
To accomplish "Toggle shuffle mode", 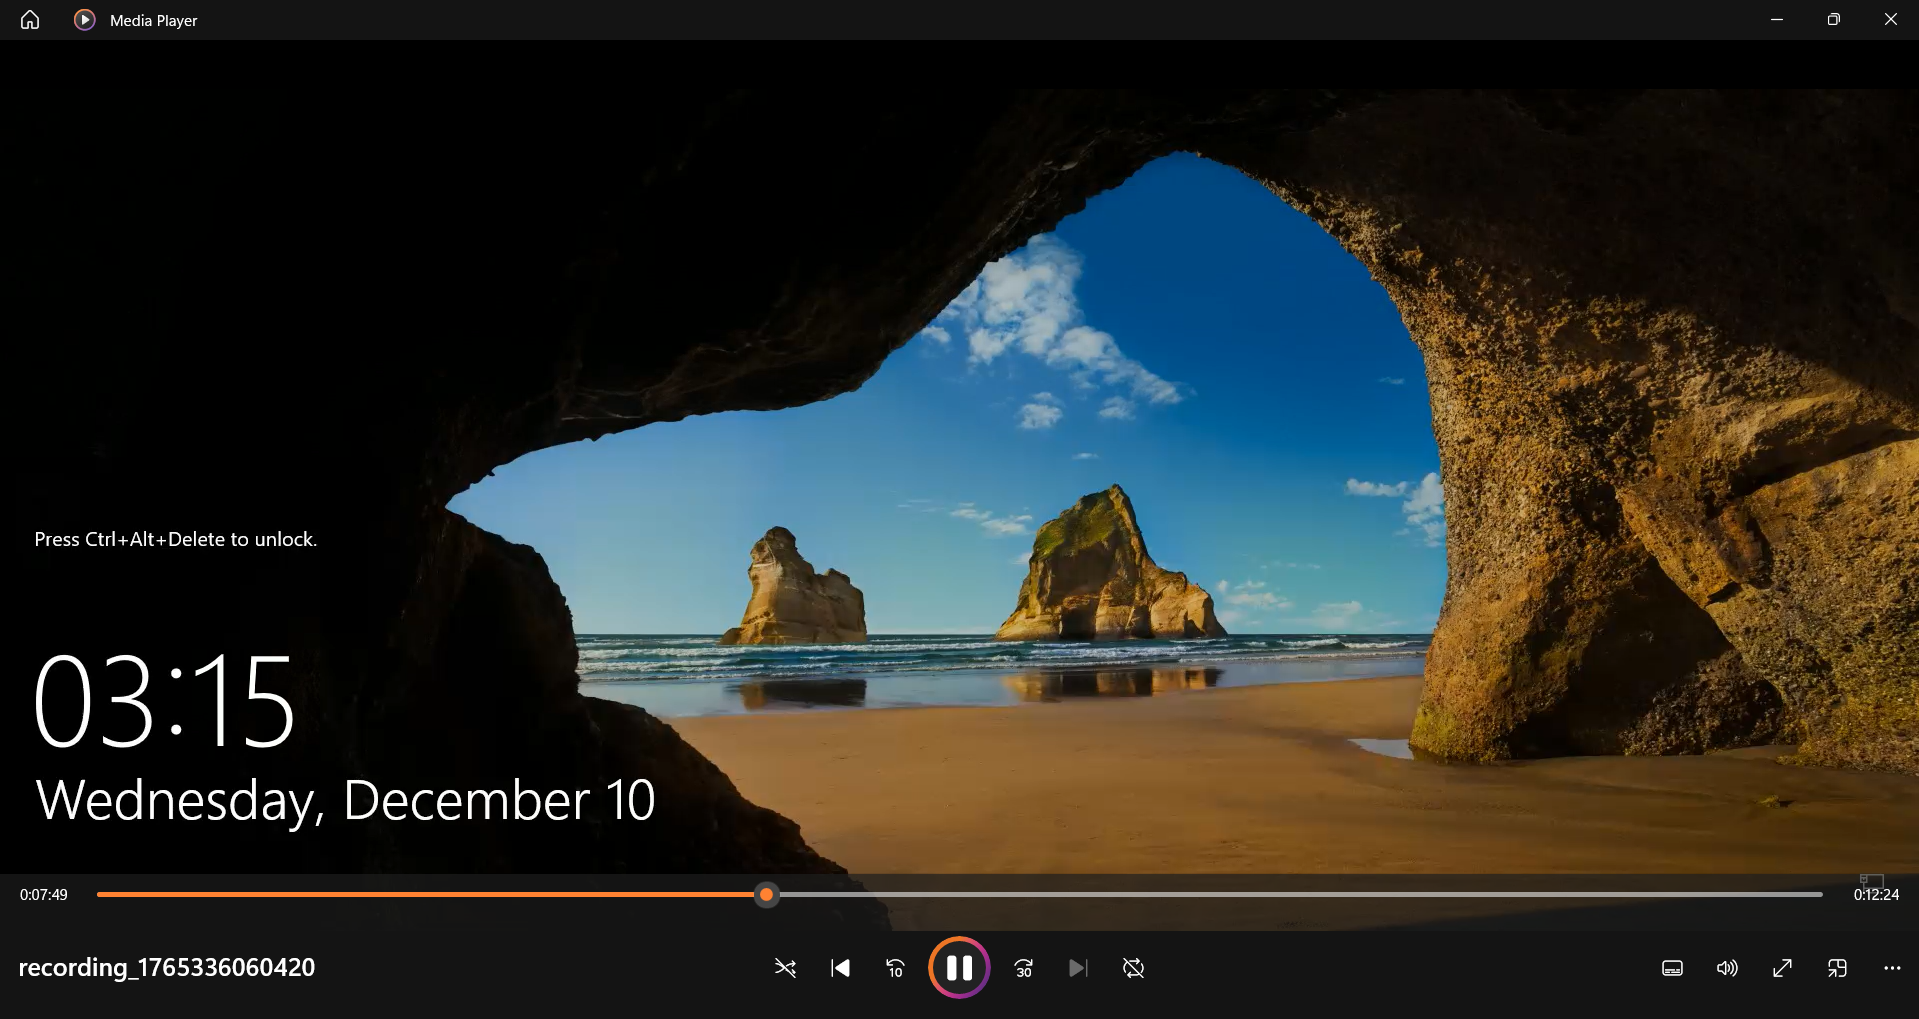I will tap(785, 968).
